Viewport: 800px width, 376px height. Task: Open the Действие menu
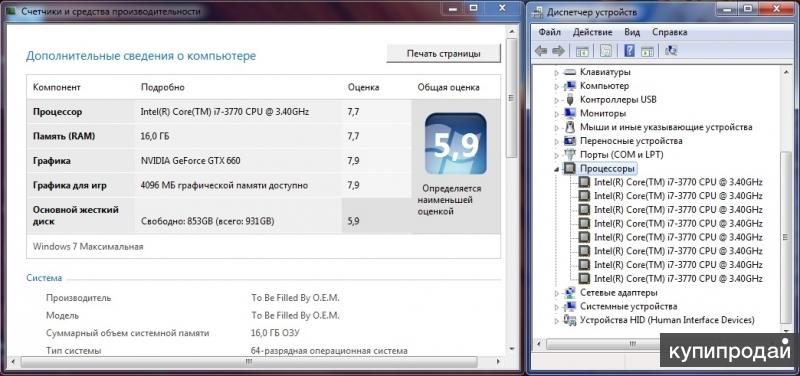point(592,32)
